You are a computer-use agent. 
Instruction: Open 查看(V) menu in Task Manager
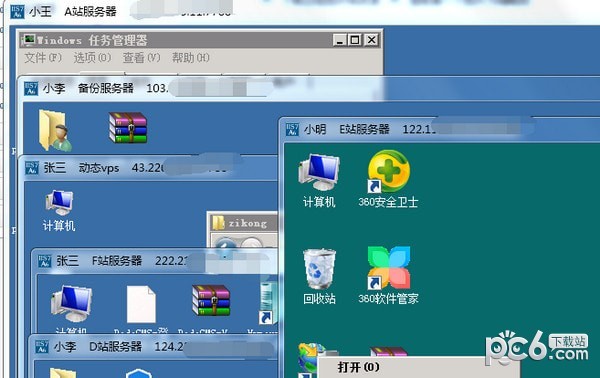click(x=141, y=58)
